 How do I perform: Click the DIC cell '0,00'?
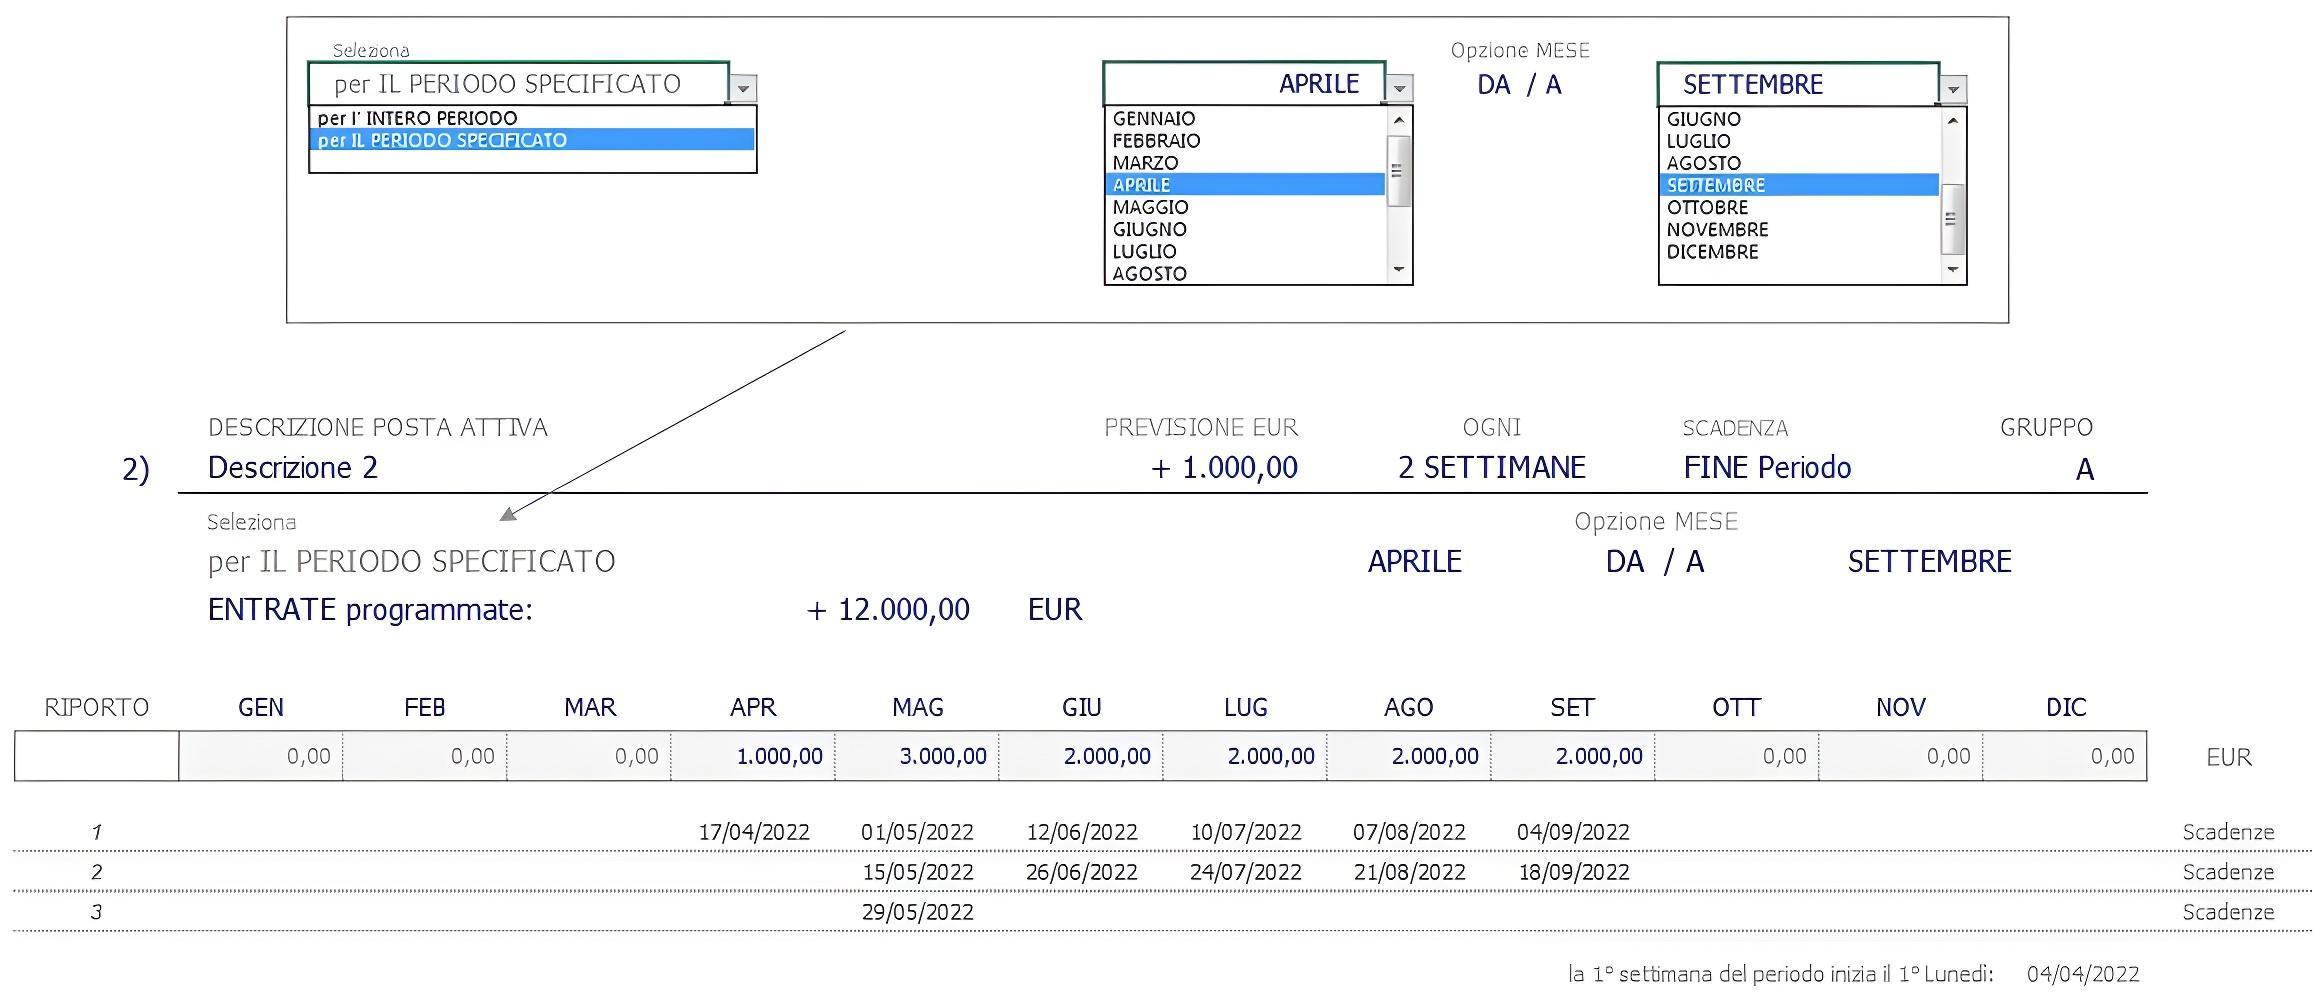click(2065, 756)
